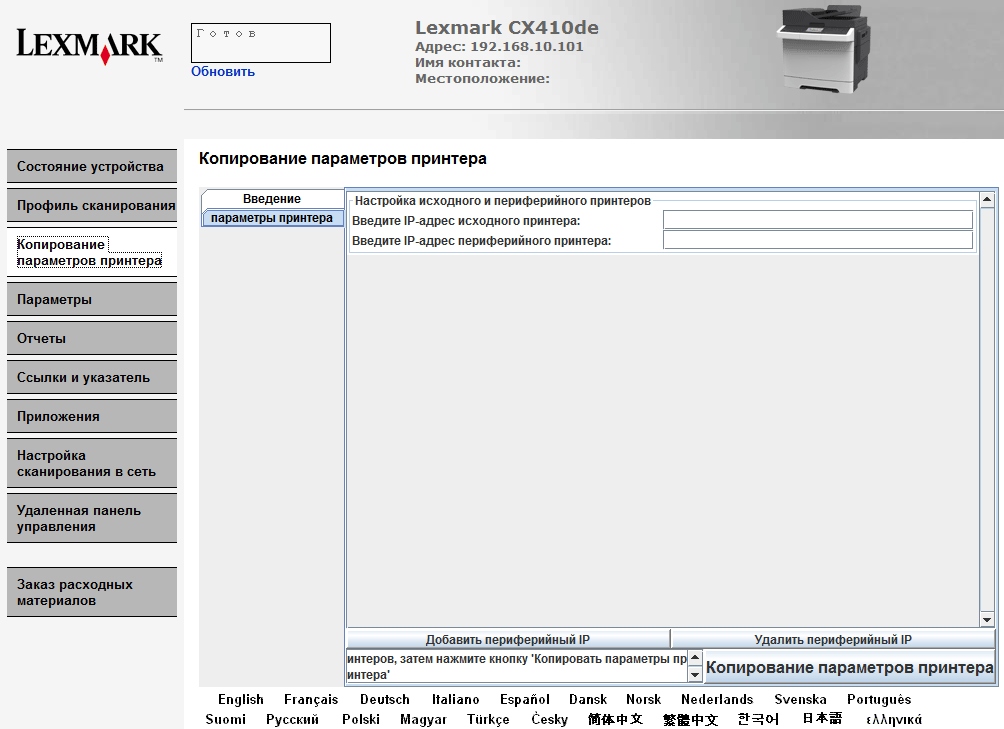Viewport: 1004px width, 729px height.
Task: Switch language to Français
Action: (x=311, y=700)
